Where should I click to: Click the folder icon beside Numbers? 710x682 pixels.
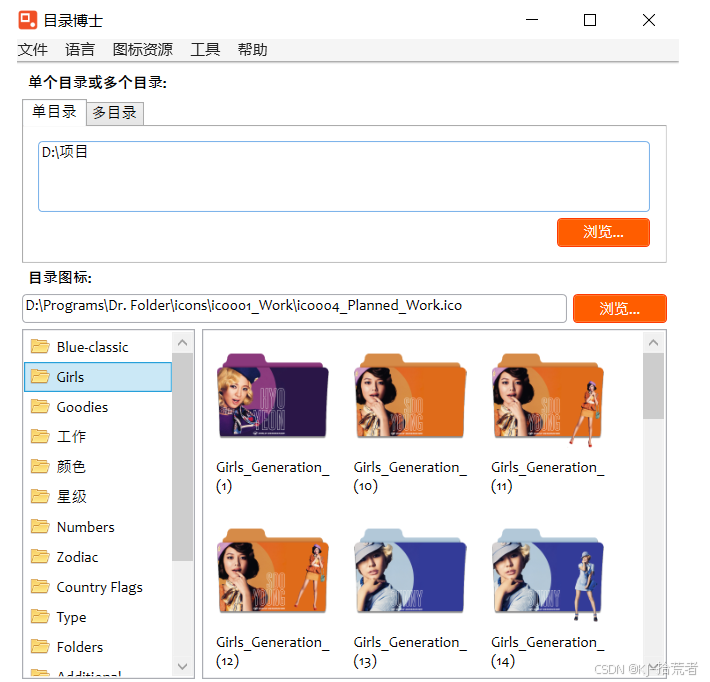tap(40, 526)
